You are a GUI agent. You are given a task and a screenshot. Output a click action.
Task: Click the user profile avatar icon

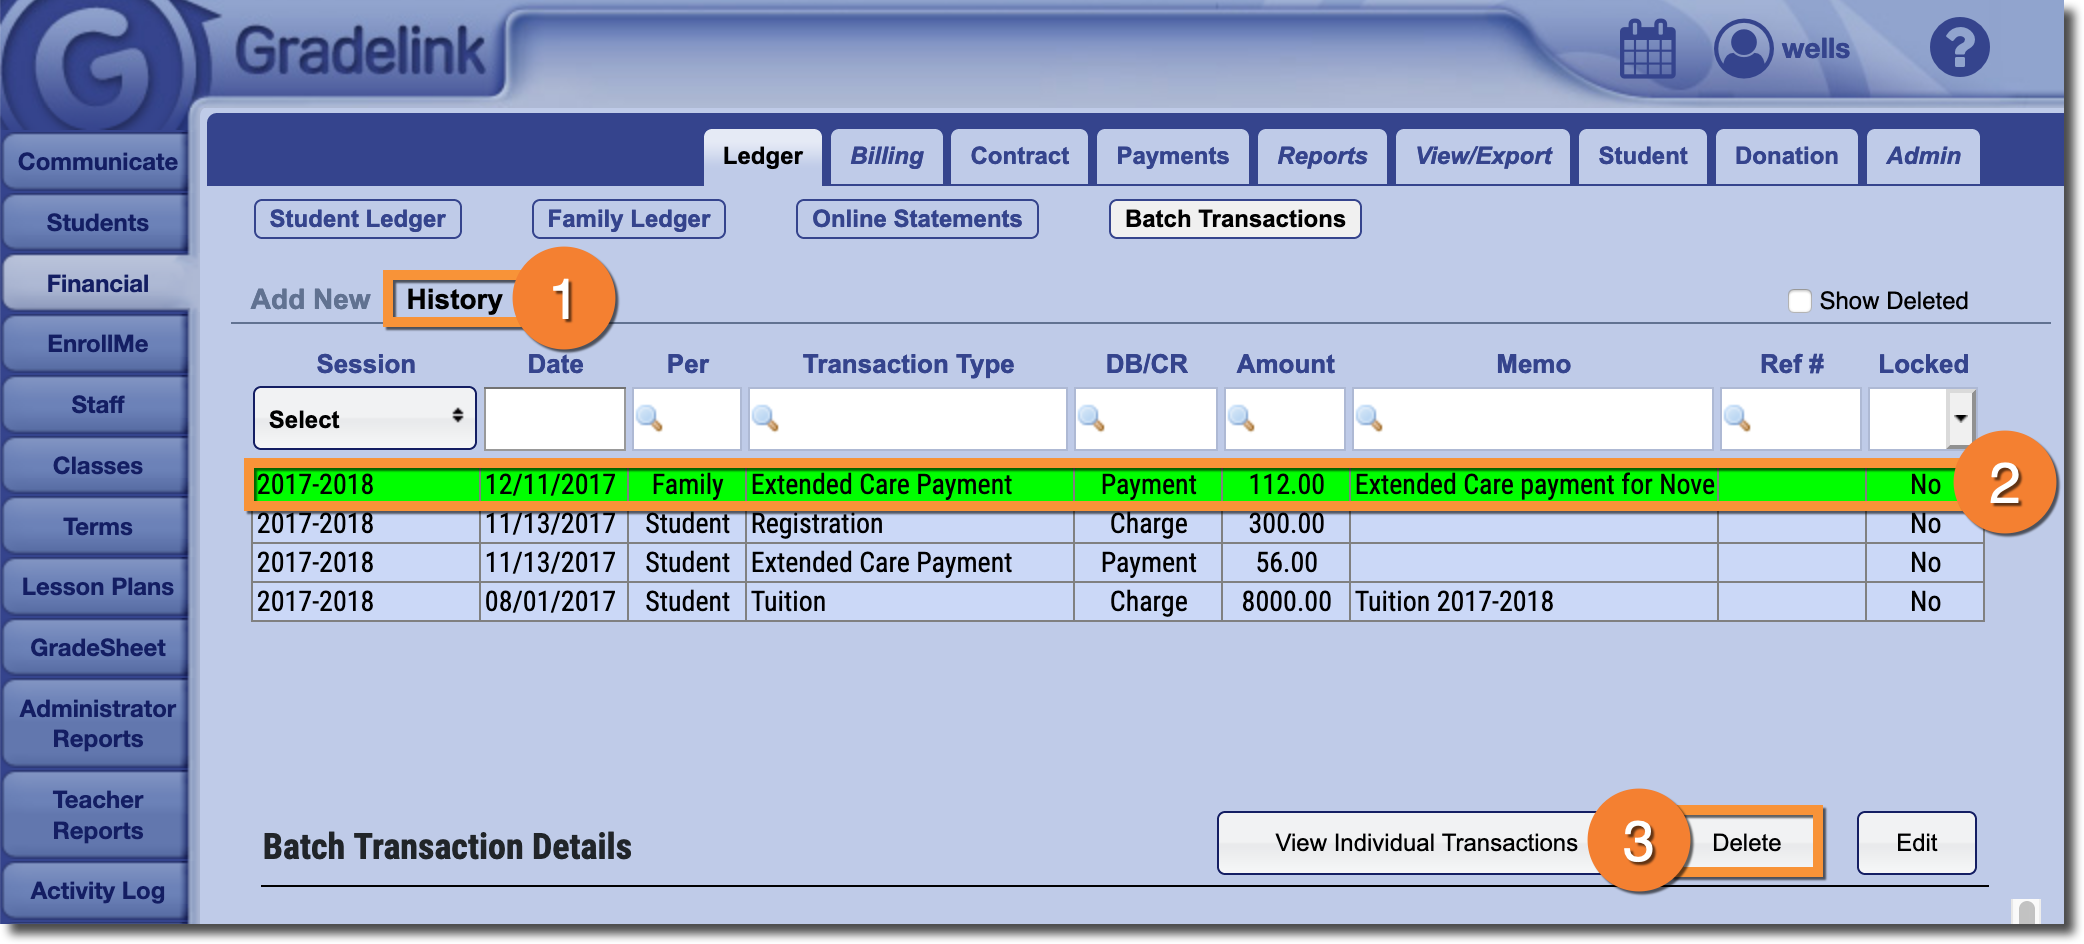1743,49
